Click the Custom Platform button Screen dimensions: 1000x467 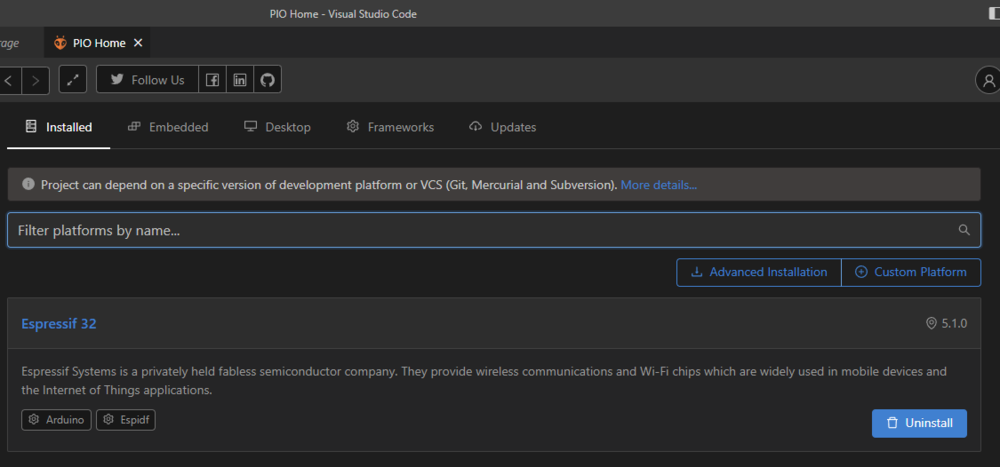click(911, 272)
